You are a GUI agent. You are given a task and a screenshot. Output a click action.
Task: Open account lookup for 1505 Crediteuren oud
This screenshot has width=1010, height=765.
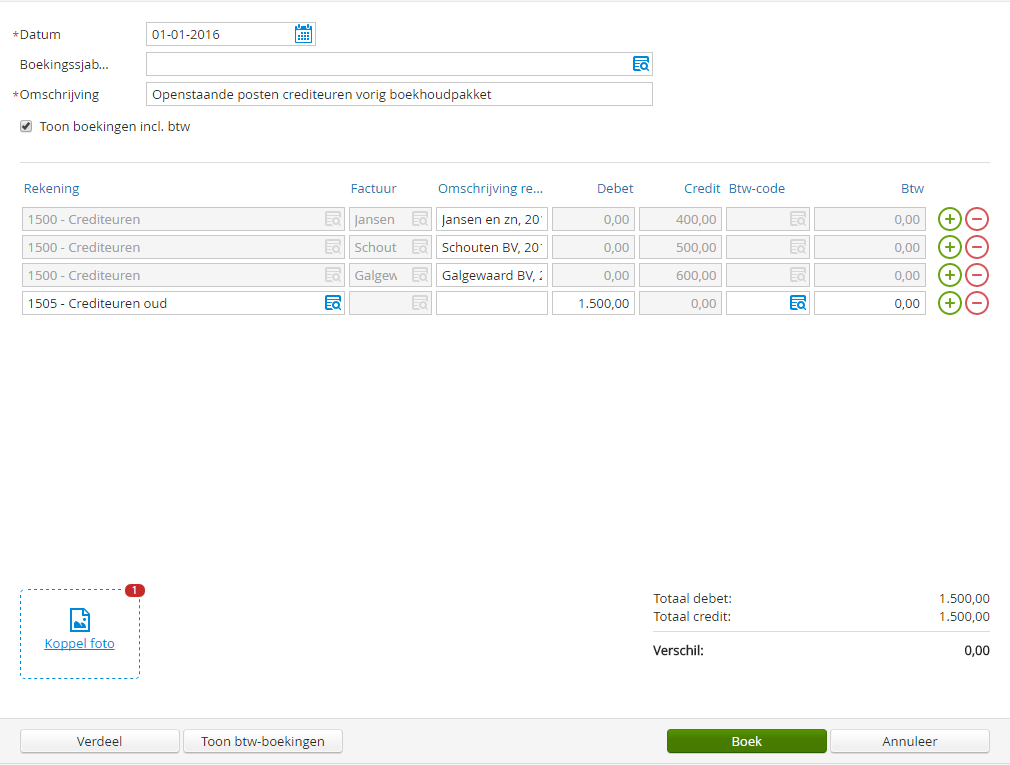332,303
